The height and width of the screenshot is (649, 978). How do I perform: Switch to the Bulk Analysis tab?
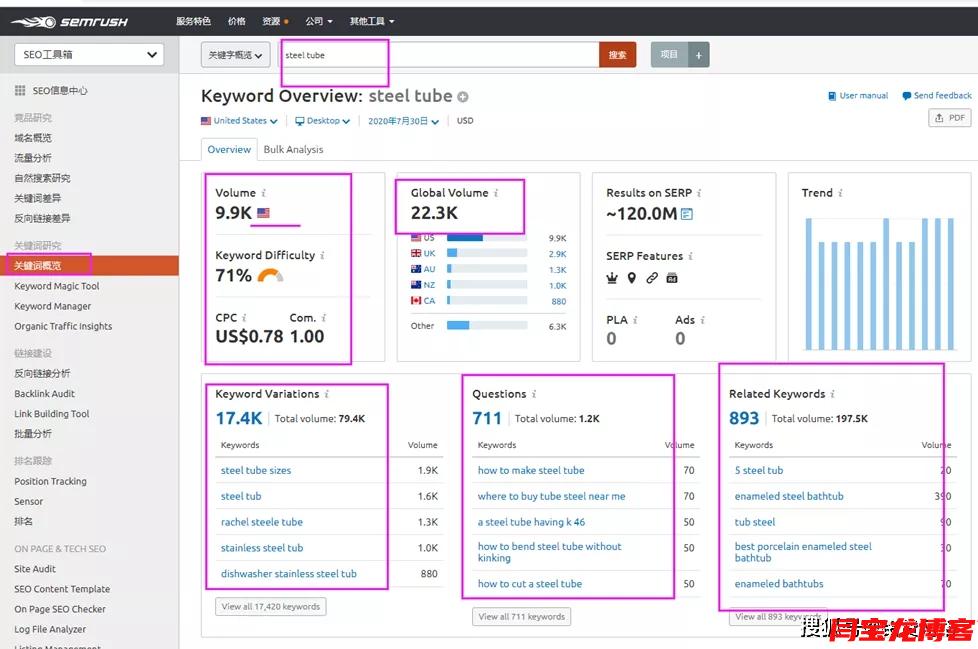tap(293, 150)
